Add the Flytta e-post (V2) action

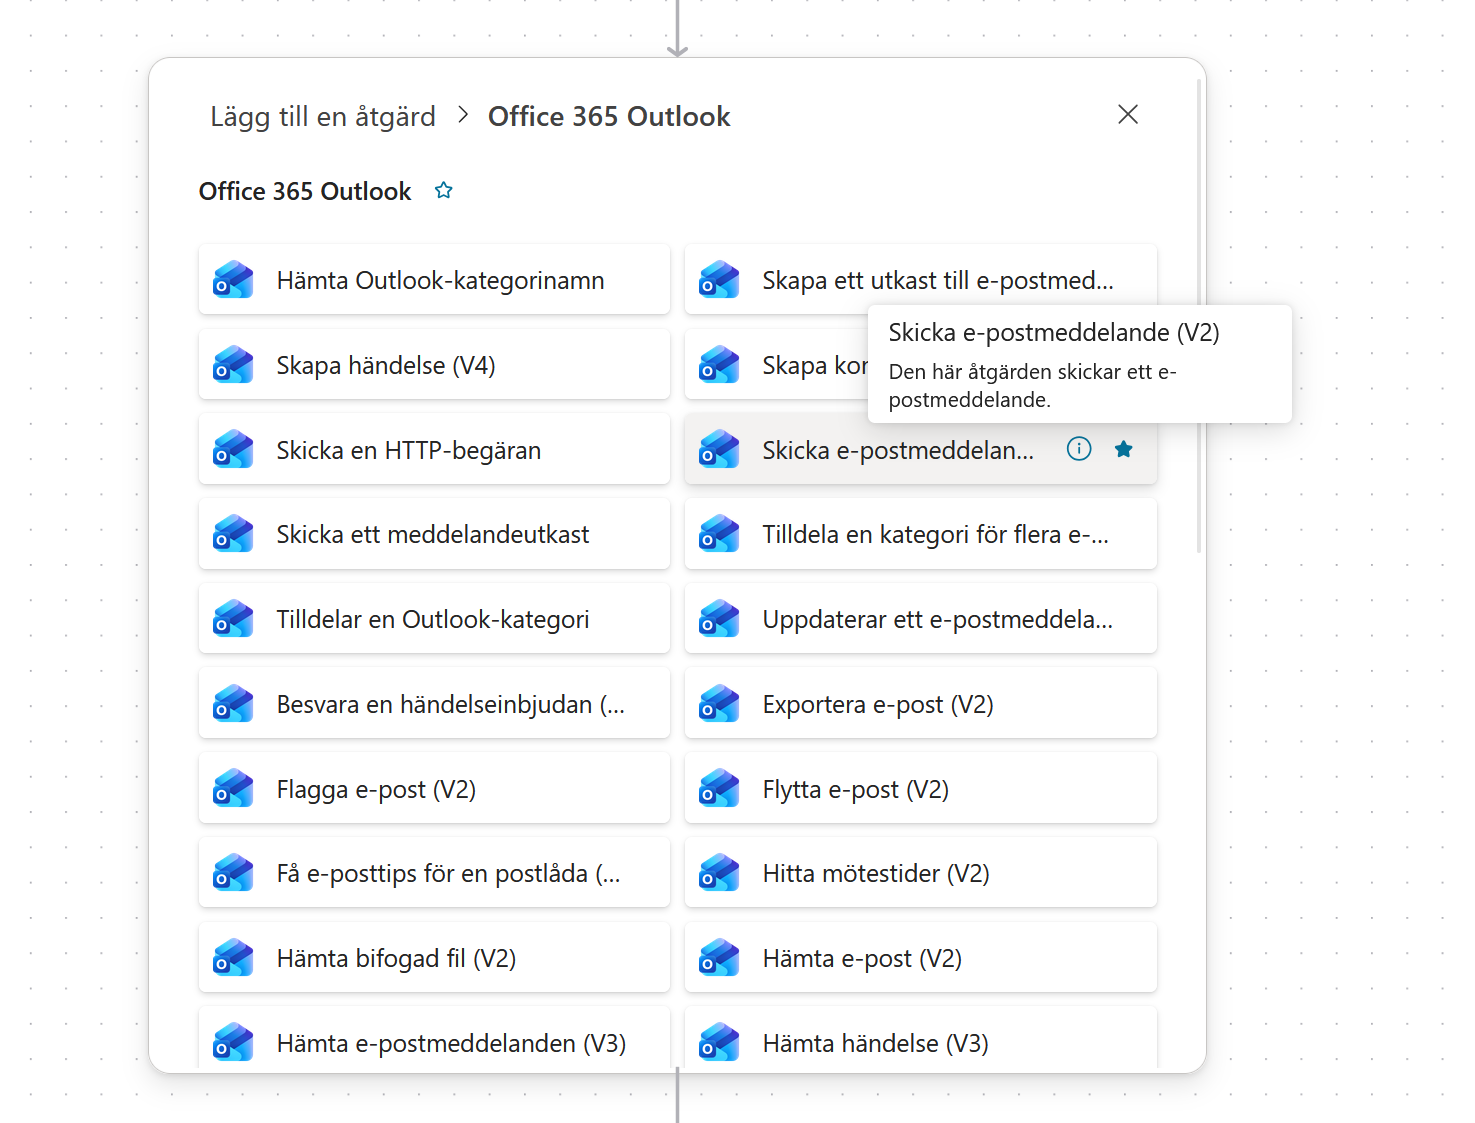tap(920, 789)
